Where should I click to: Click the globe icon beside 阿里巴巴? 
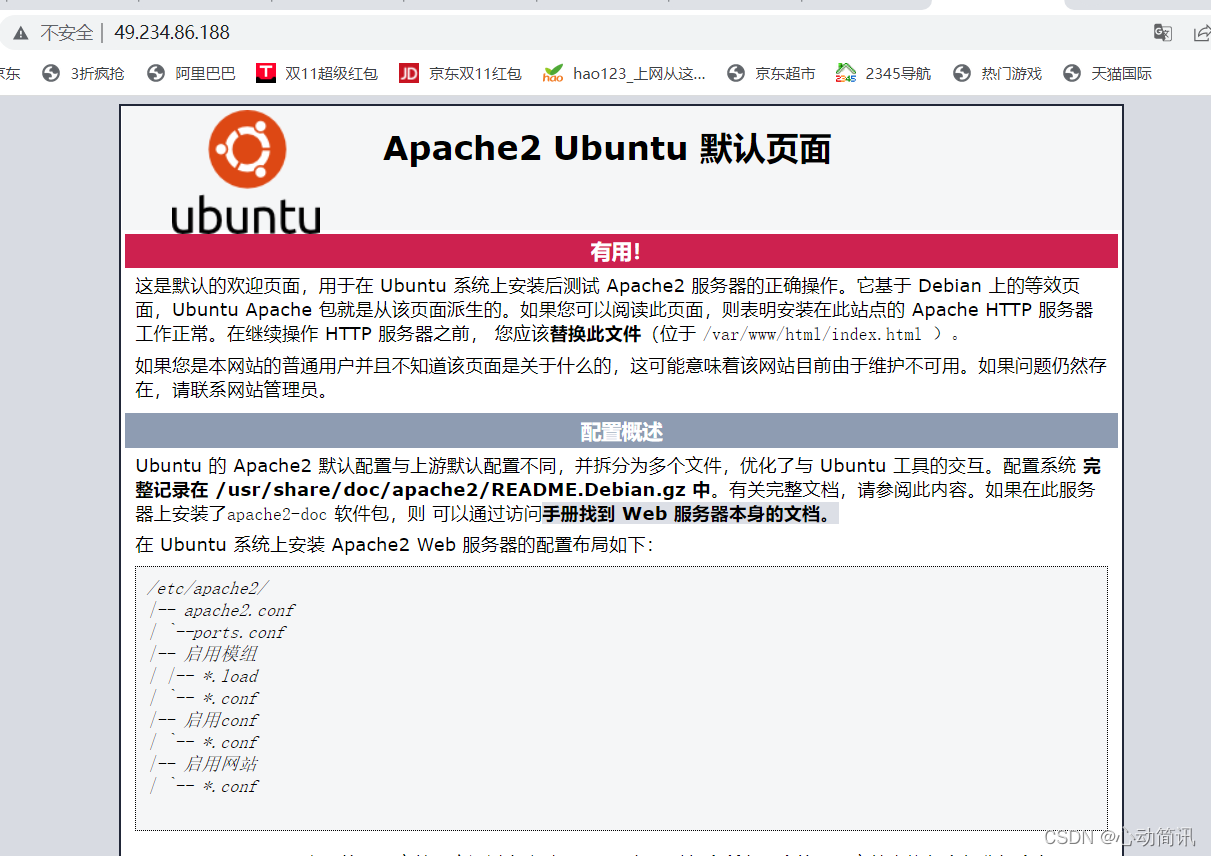pos(155,73)
